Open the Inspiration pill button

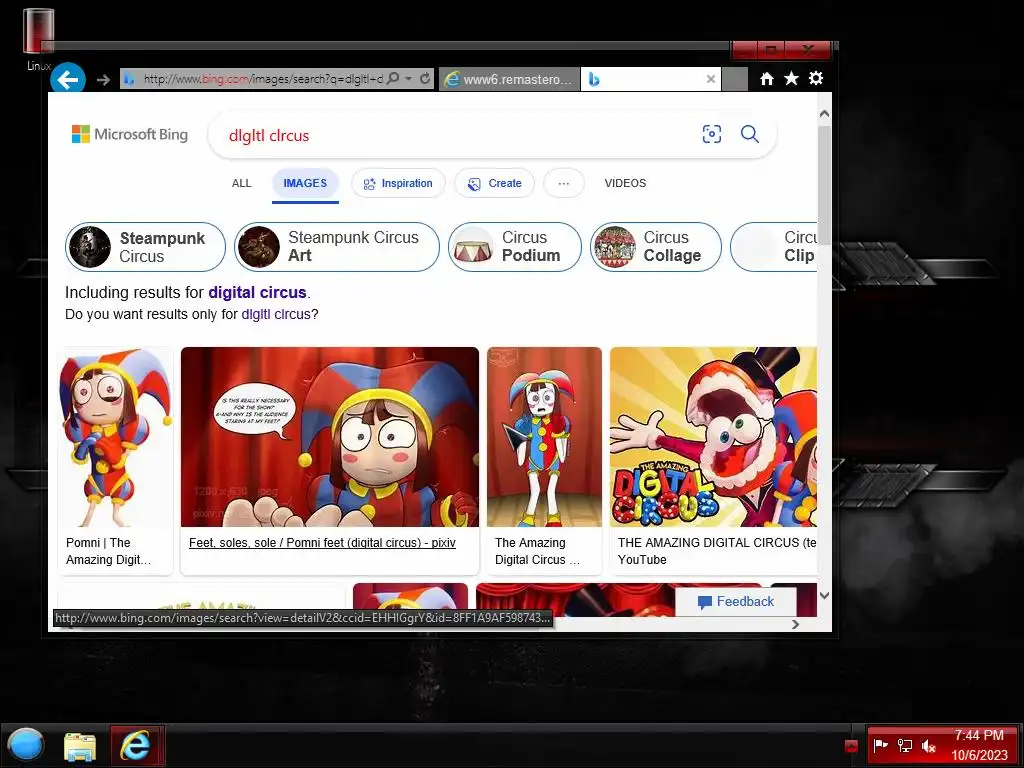[398, 184]
